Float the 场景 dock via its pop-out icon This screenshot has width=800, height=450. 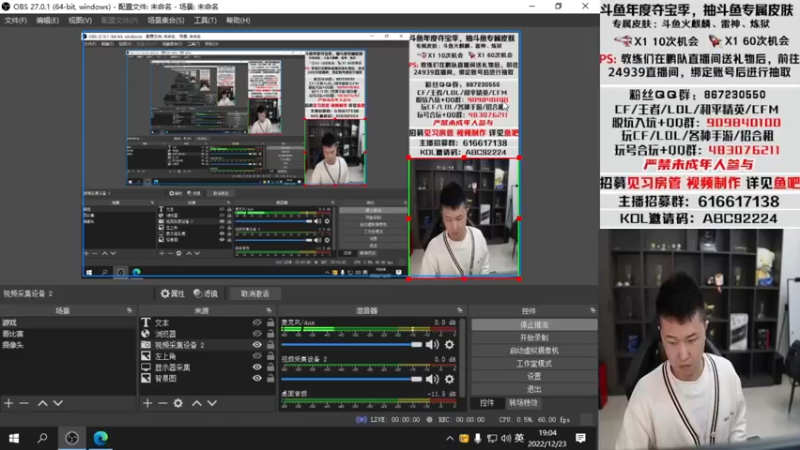(129, 310)
